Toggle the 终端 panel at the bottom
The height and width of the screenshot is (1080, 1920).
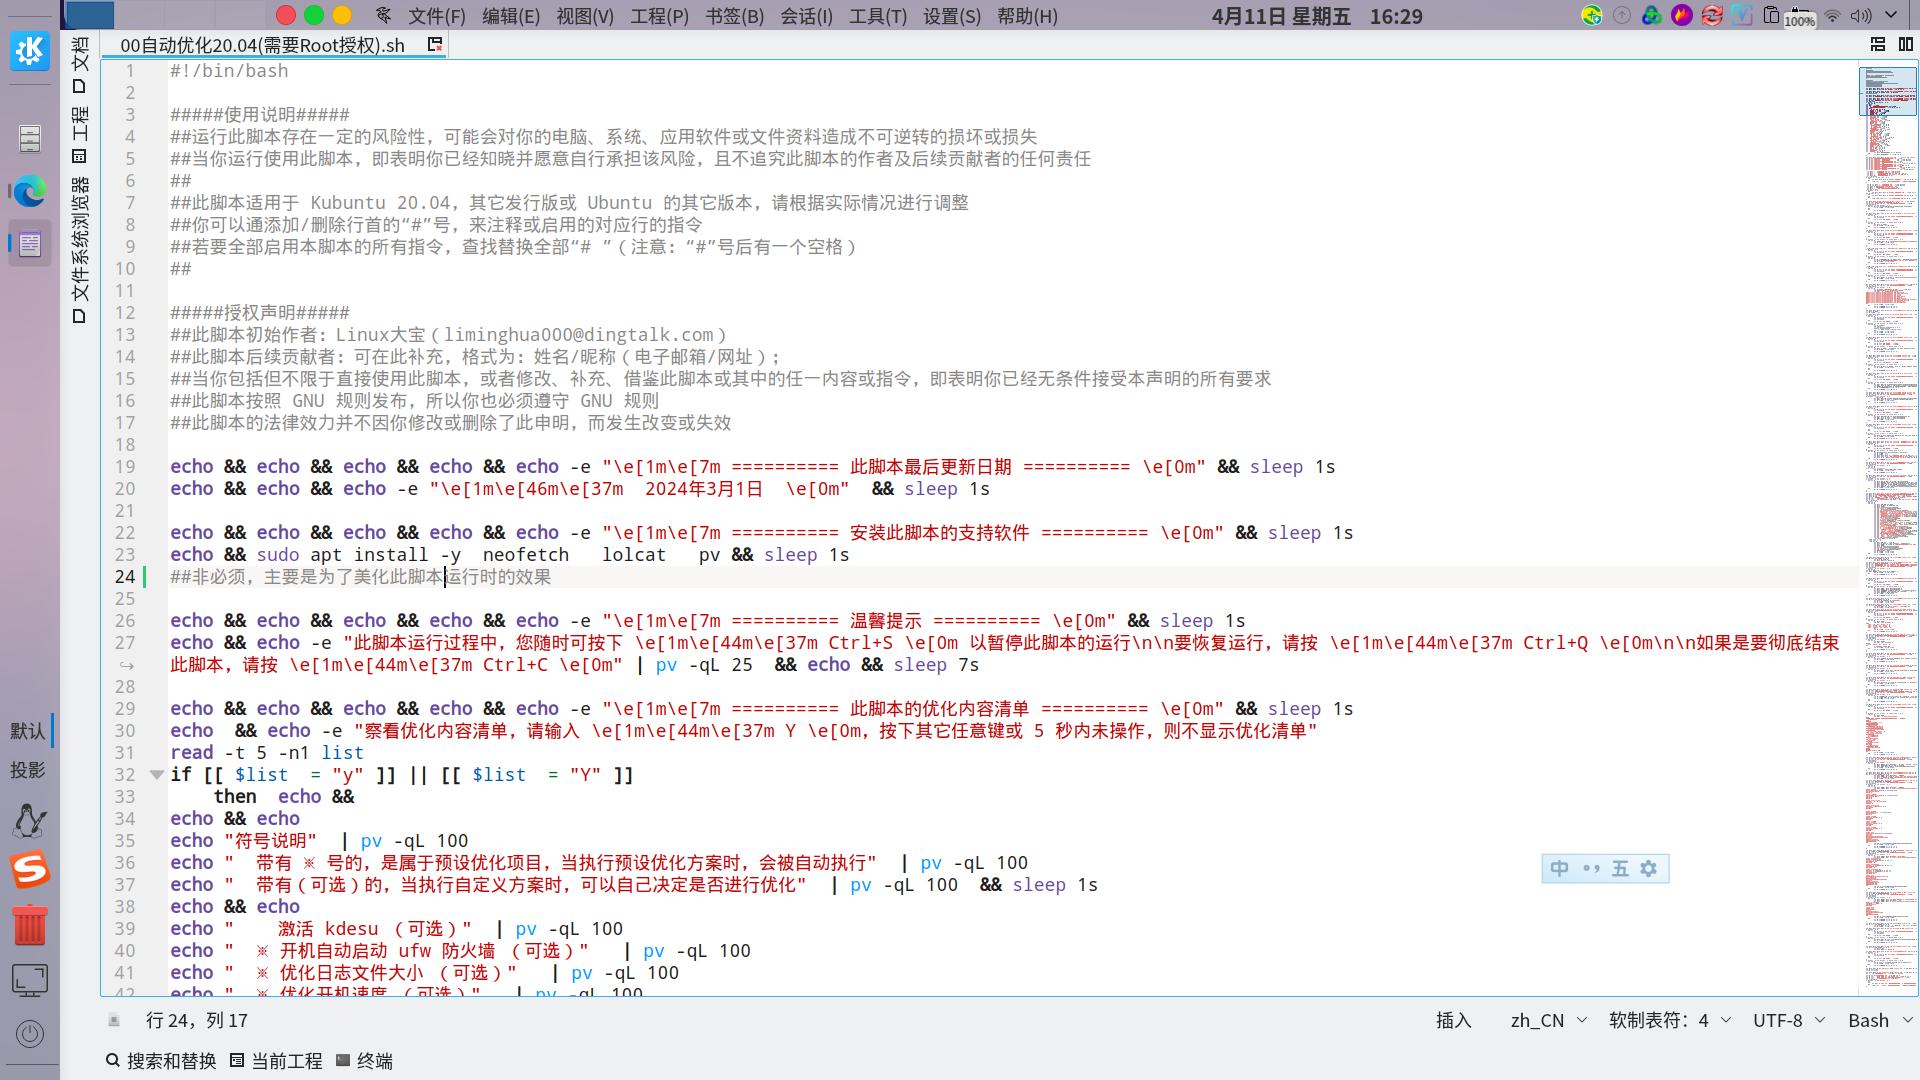pos(365,1061)
